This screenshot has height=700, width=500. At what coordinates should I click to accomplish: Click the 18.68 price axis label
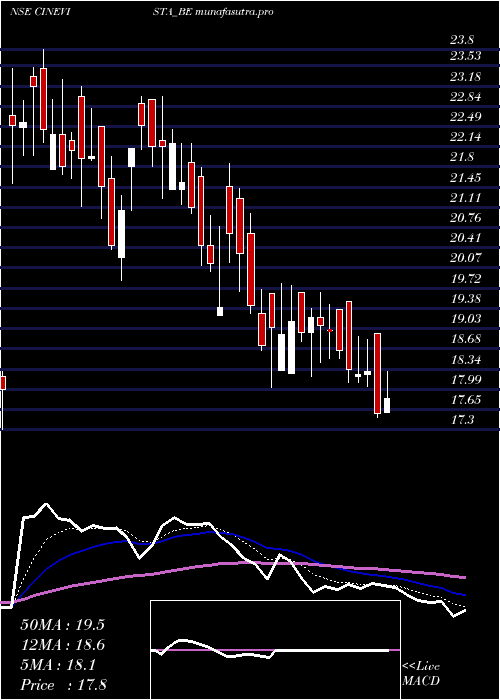465,339
